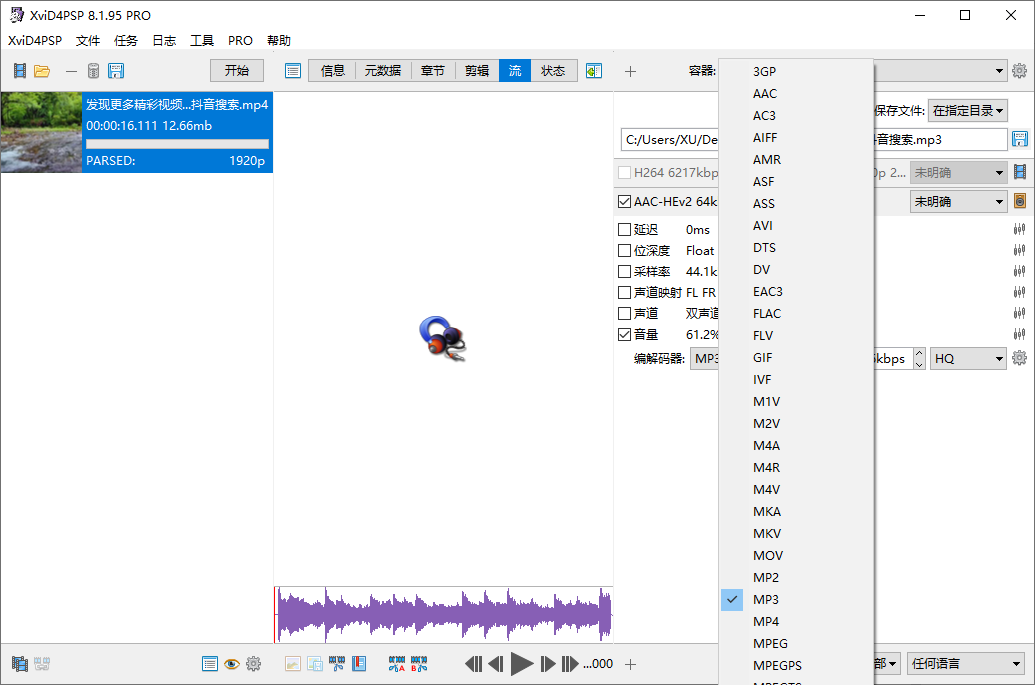1035x685 pixels.
Task: Switch to the 元数据 tab
Action: (x=382, y=71)
